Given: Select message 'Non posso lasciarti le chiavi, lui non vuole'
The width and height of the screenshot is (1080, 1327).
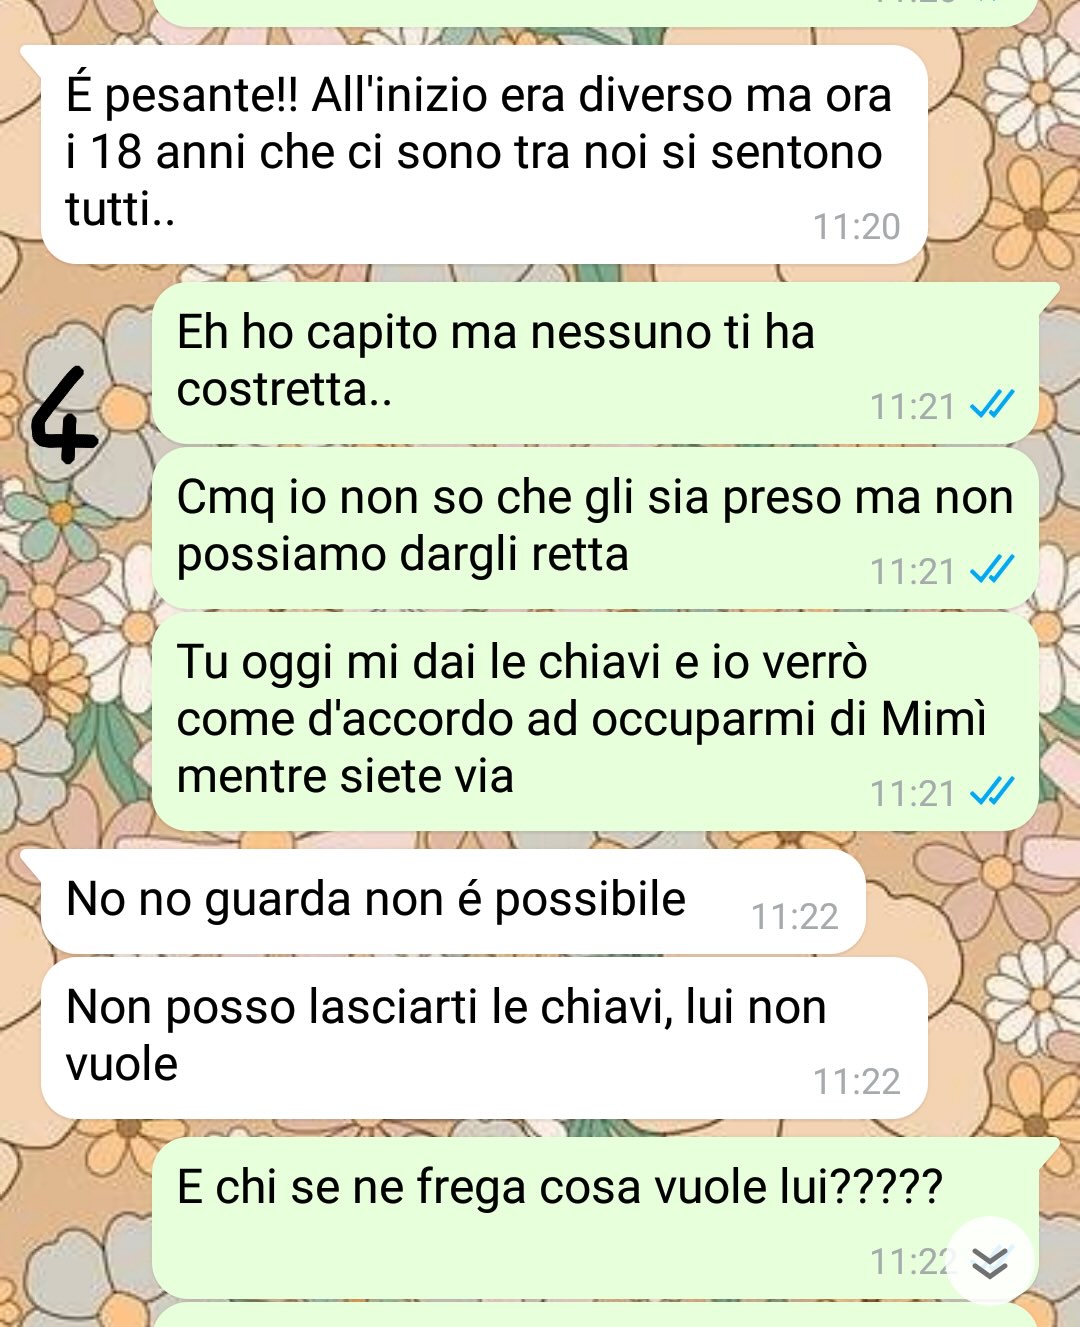Looking at the screenshot, I should [484, 1038].
